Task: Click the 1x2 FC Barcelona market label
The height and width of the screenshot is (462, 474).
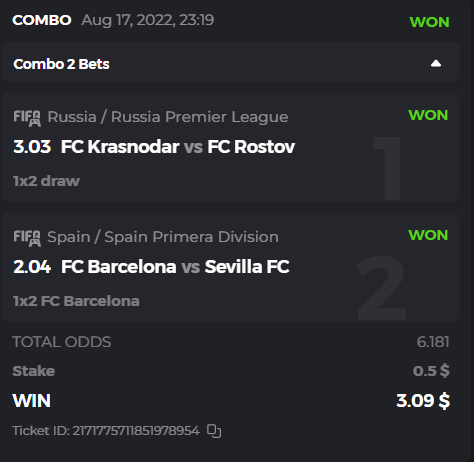Action: (x=76, y=301)
